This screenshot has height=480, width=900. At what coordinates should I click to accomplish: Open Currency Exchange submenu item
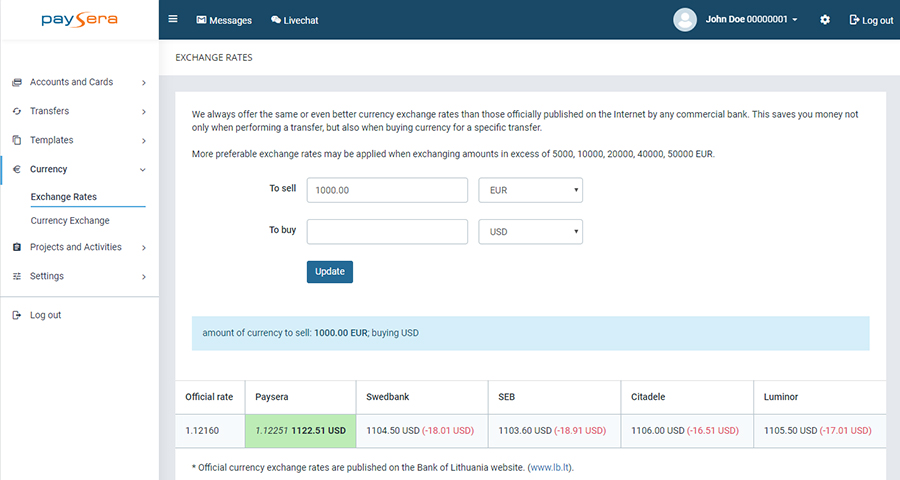(70, 220)
